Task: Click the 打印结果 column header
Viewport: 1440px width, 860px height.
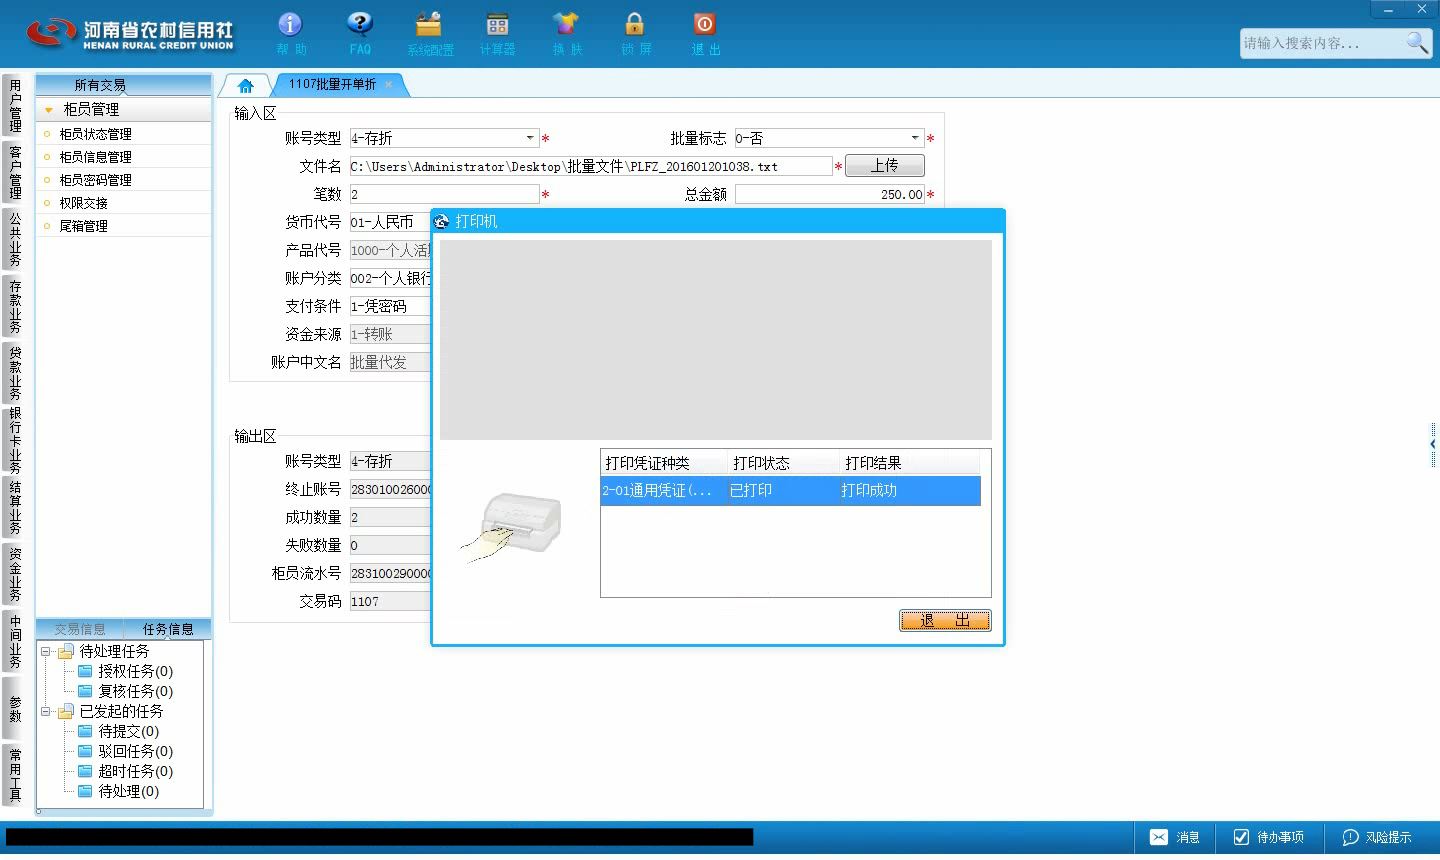Action: (909, 463)
